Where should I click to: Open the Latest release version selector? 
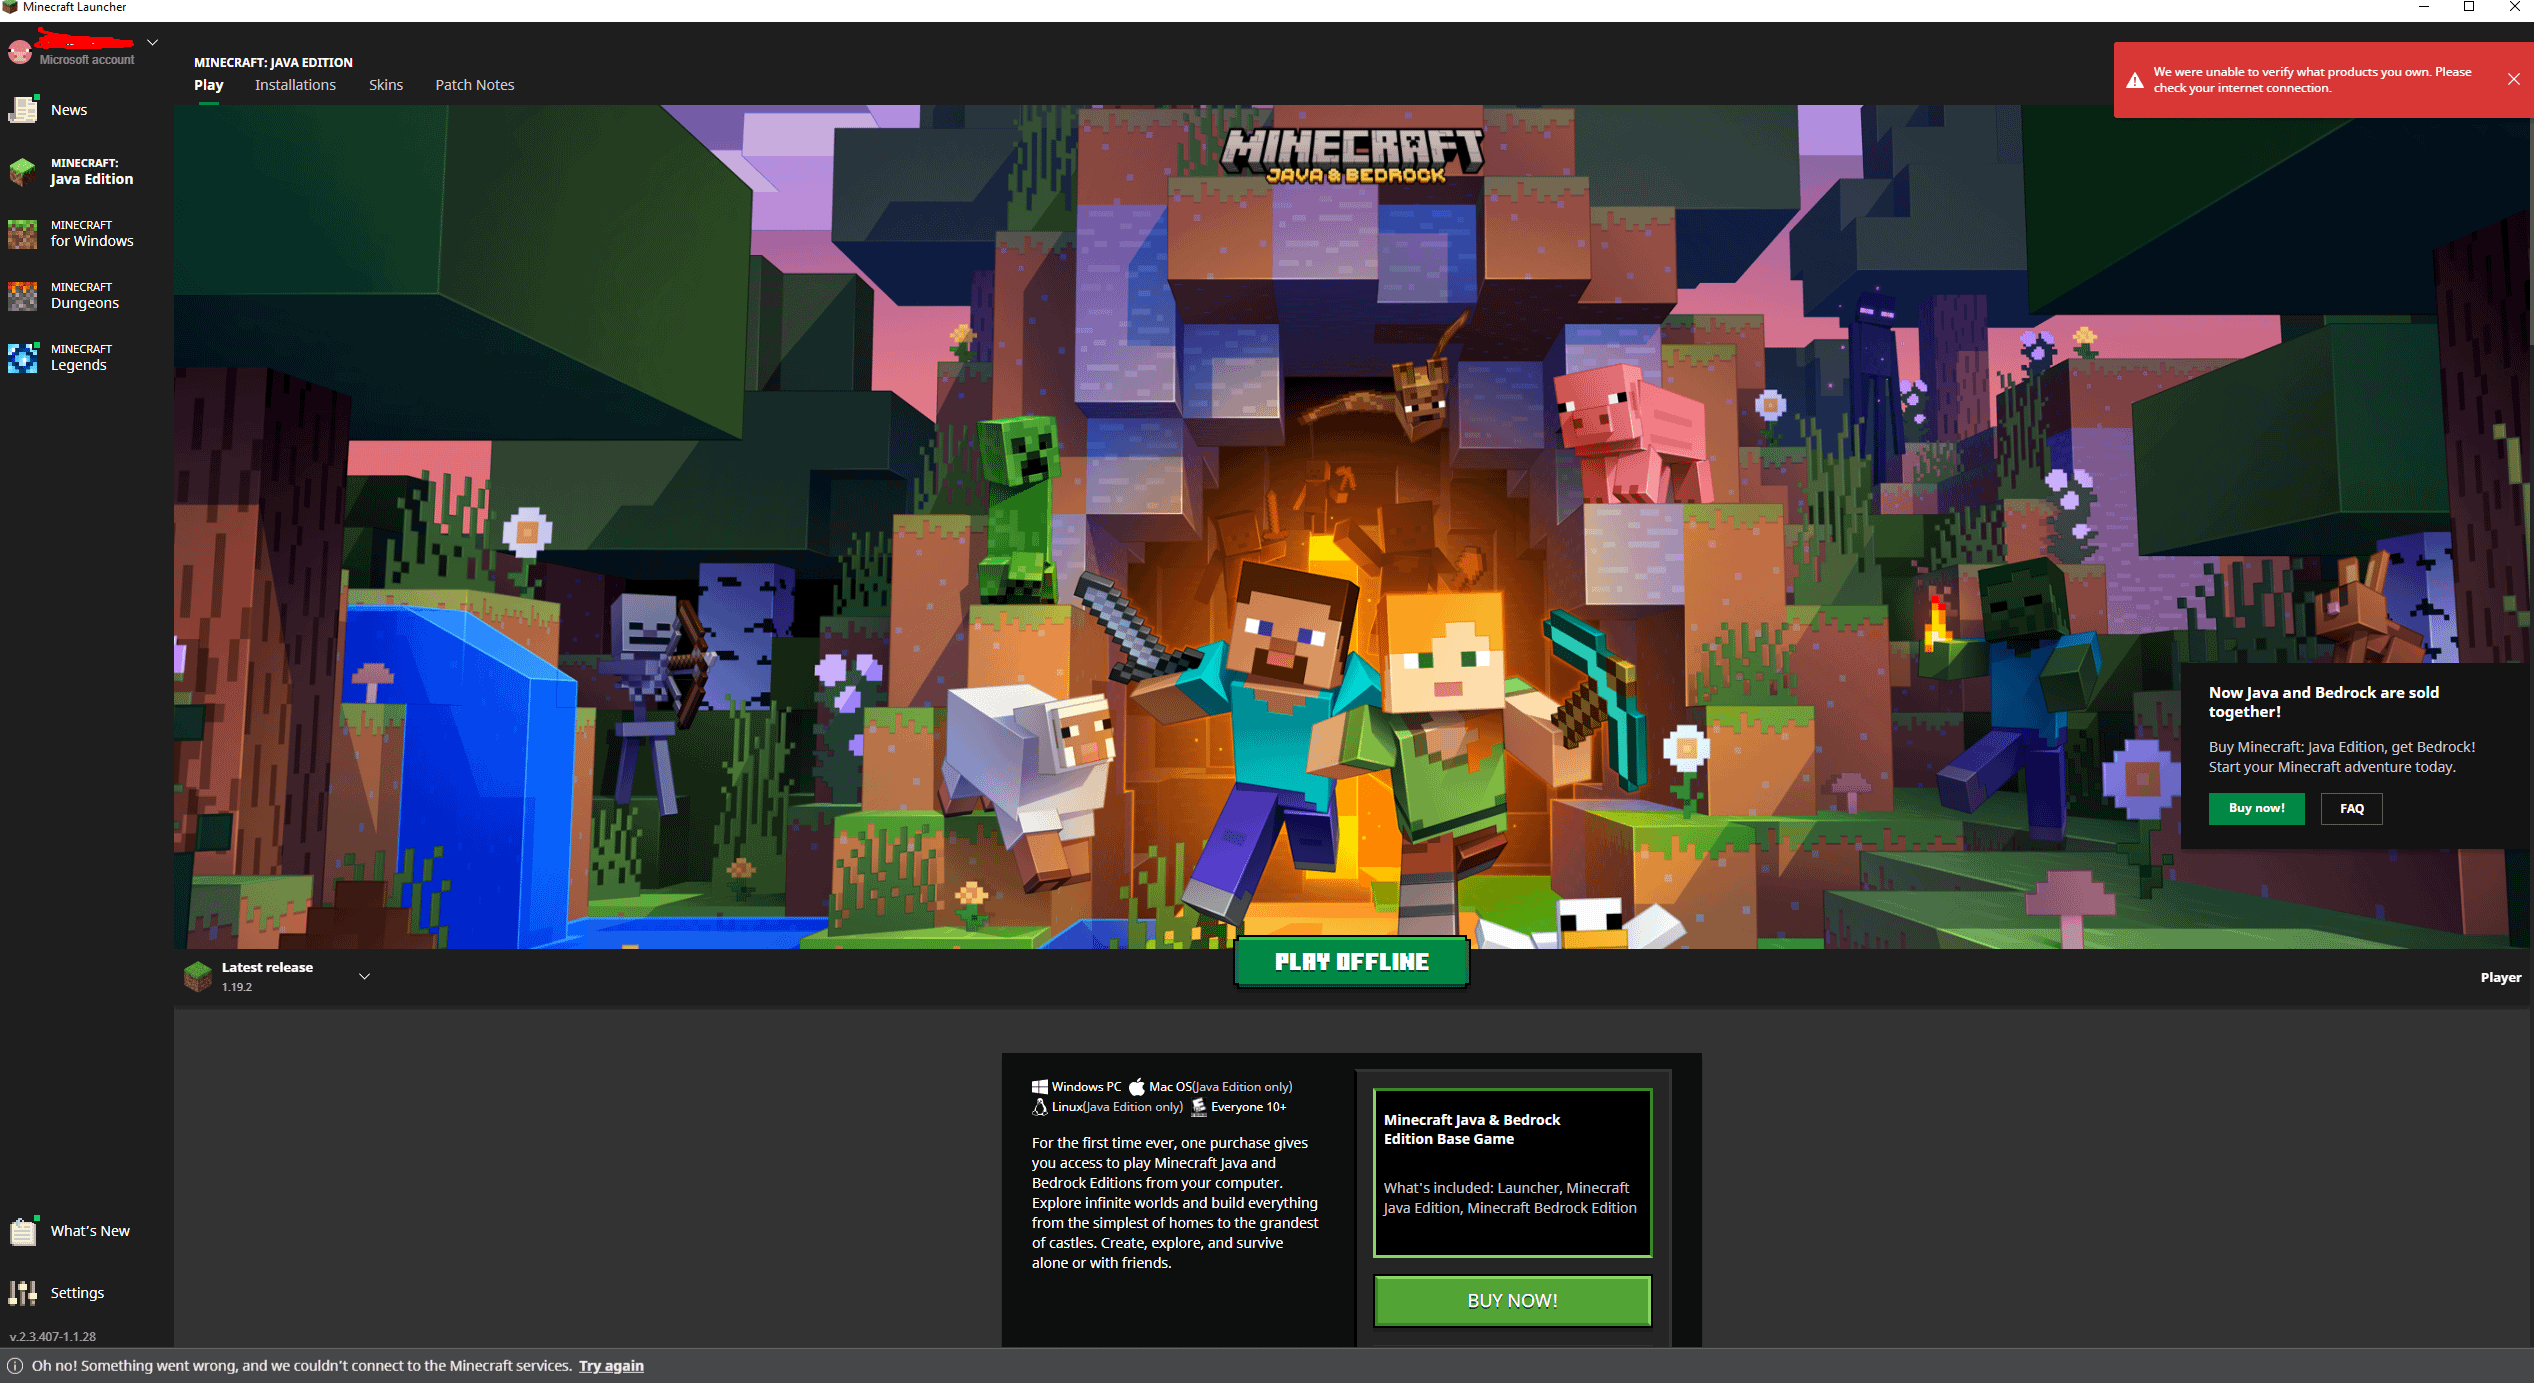pos(364,975)
